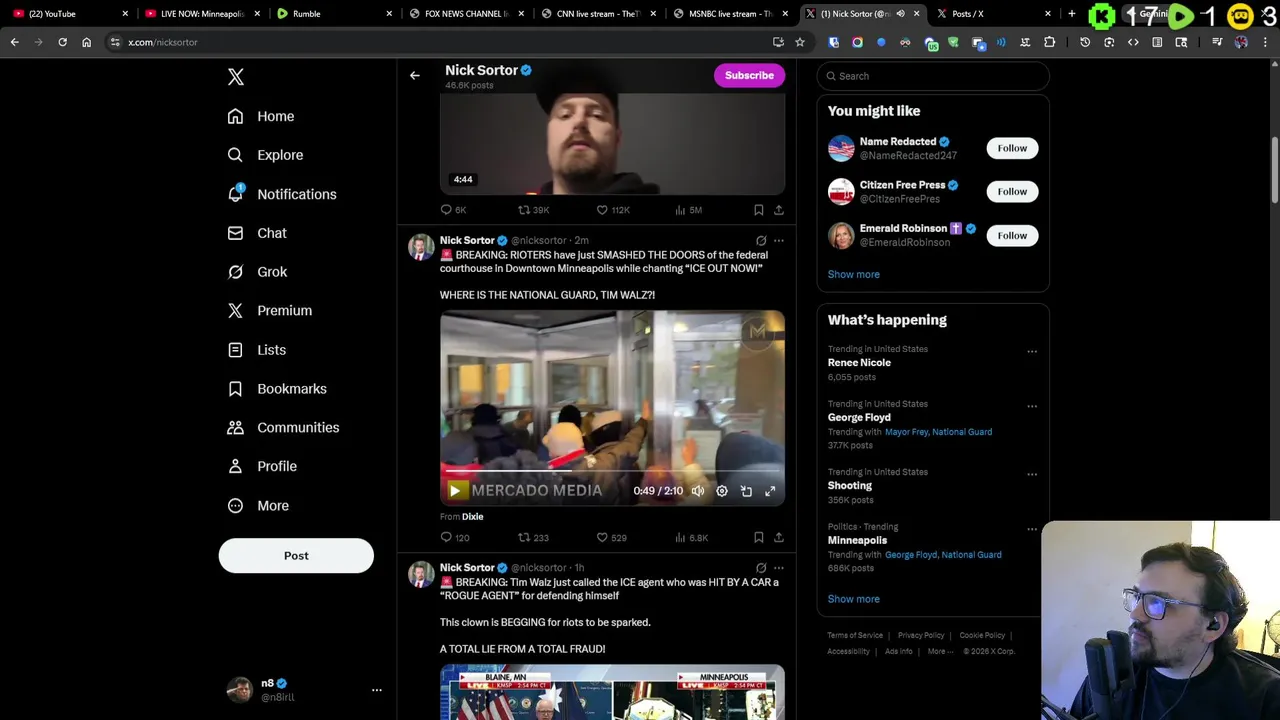
Task: Enter fullscreen on the video
Action: pyautogui.click(x=770, y=491)
